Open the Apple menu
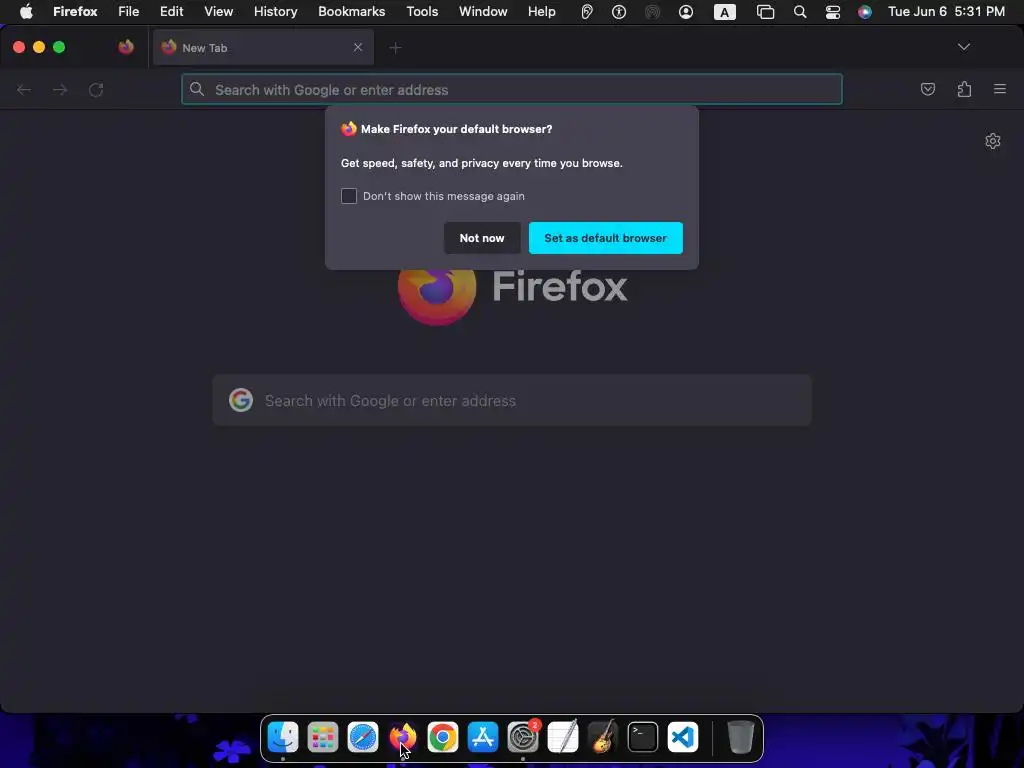This screenshot has height=768, width=1024. (26, 11)
